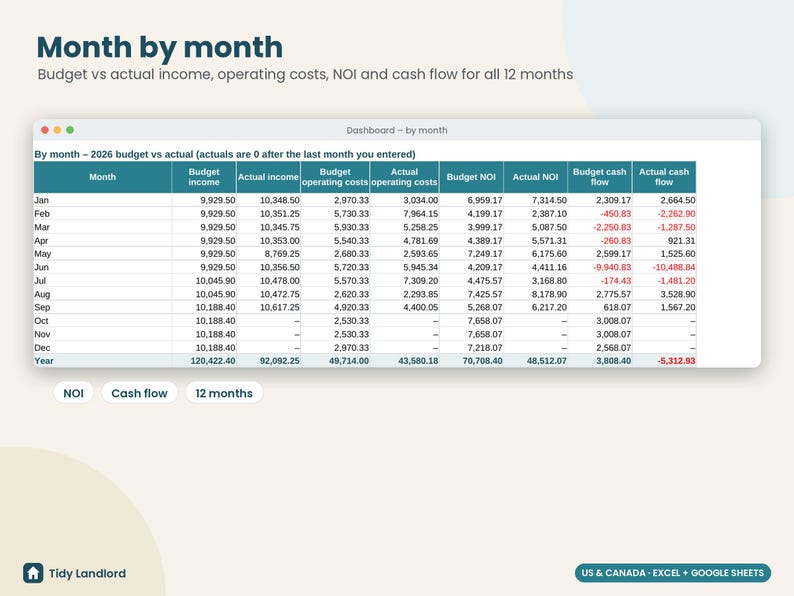The image size is (794, 596).
Task: Click the Actual cash flow column header
Action: [x=664, y=177]
